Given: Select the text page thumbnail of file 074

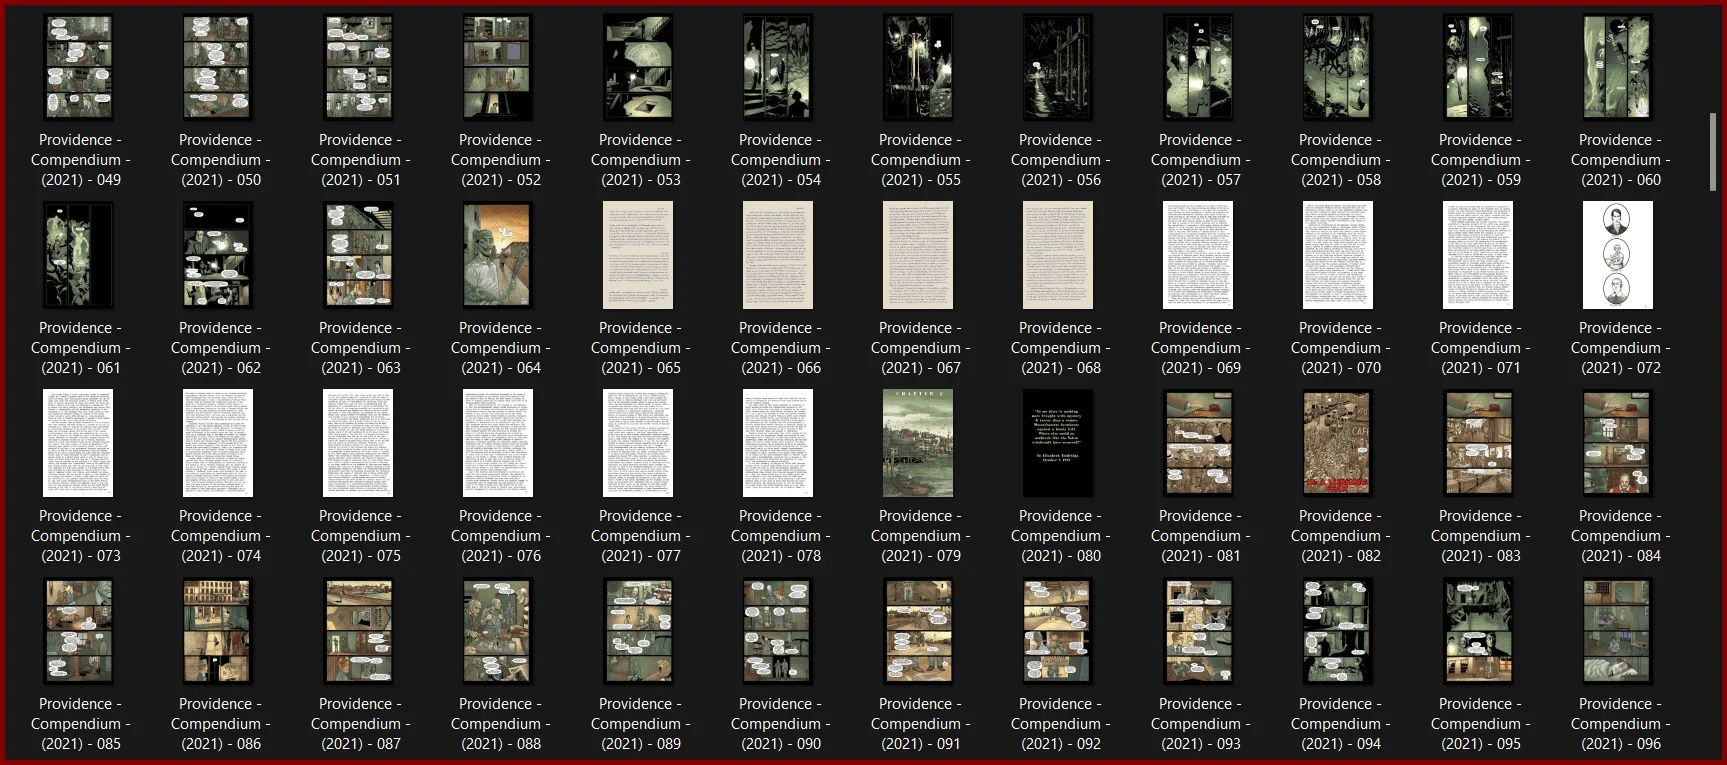Looking at the screenshot, I should [218, 443].
